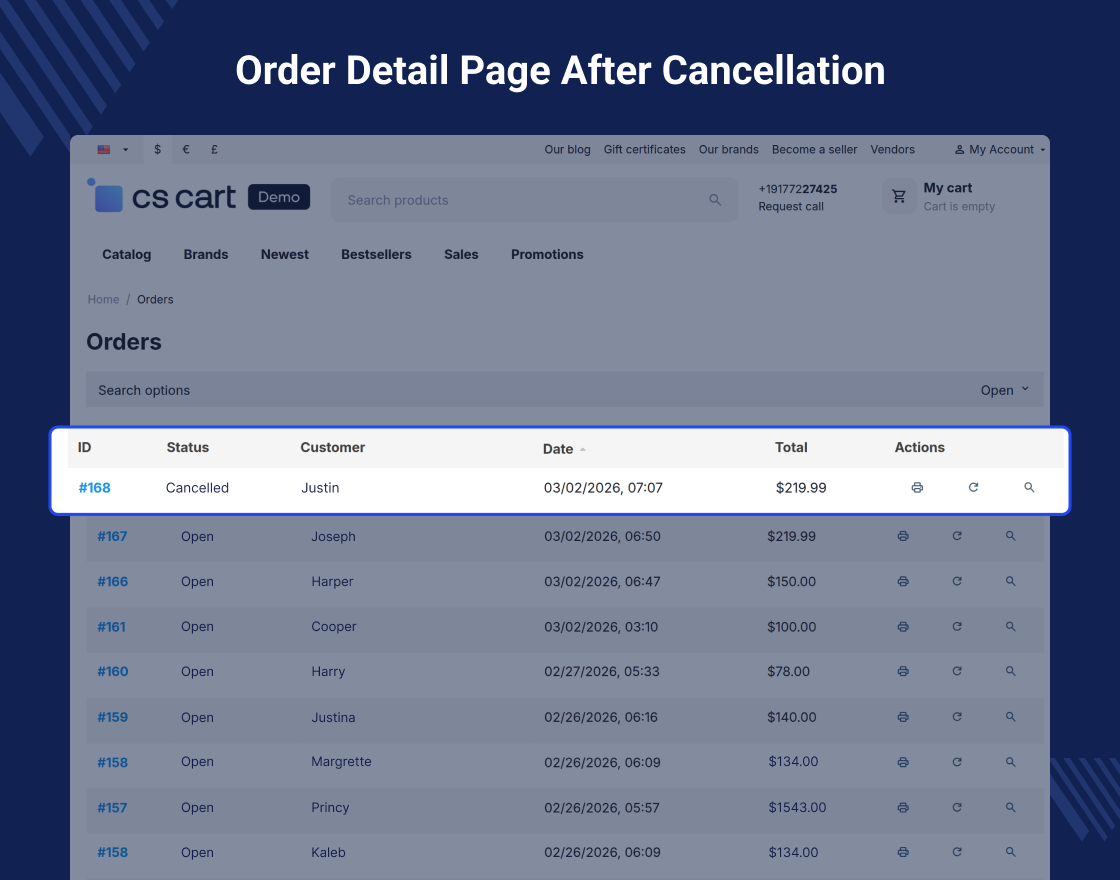Open order #167 link

112,536
